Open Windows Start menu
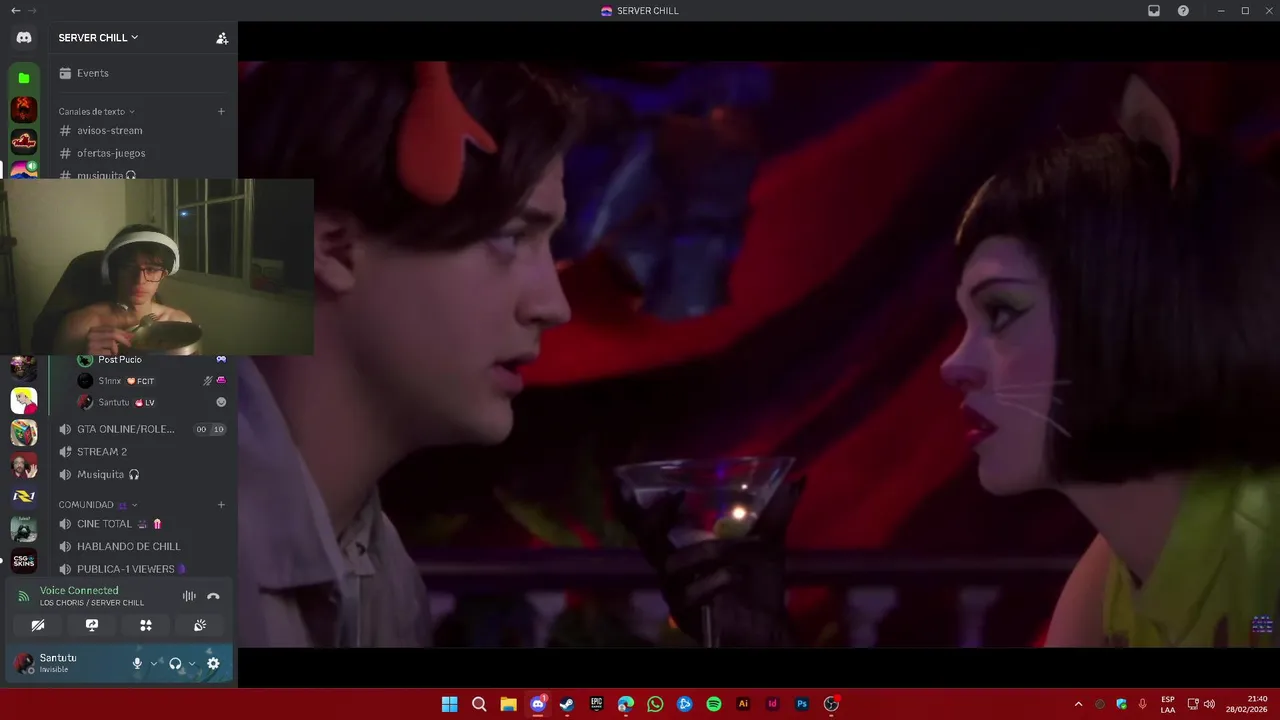This screenshot has height=720, width=1280. coord(450,704)
